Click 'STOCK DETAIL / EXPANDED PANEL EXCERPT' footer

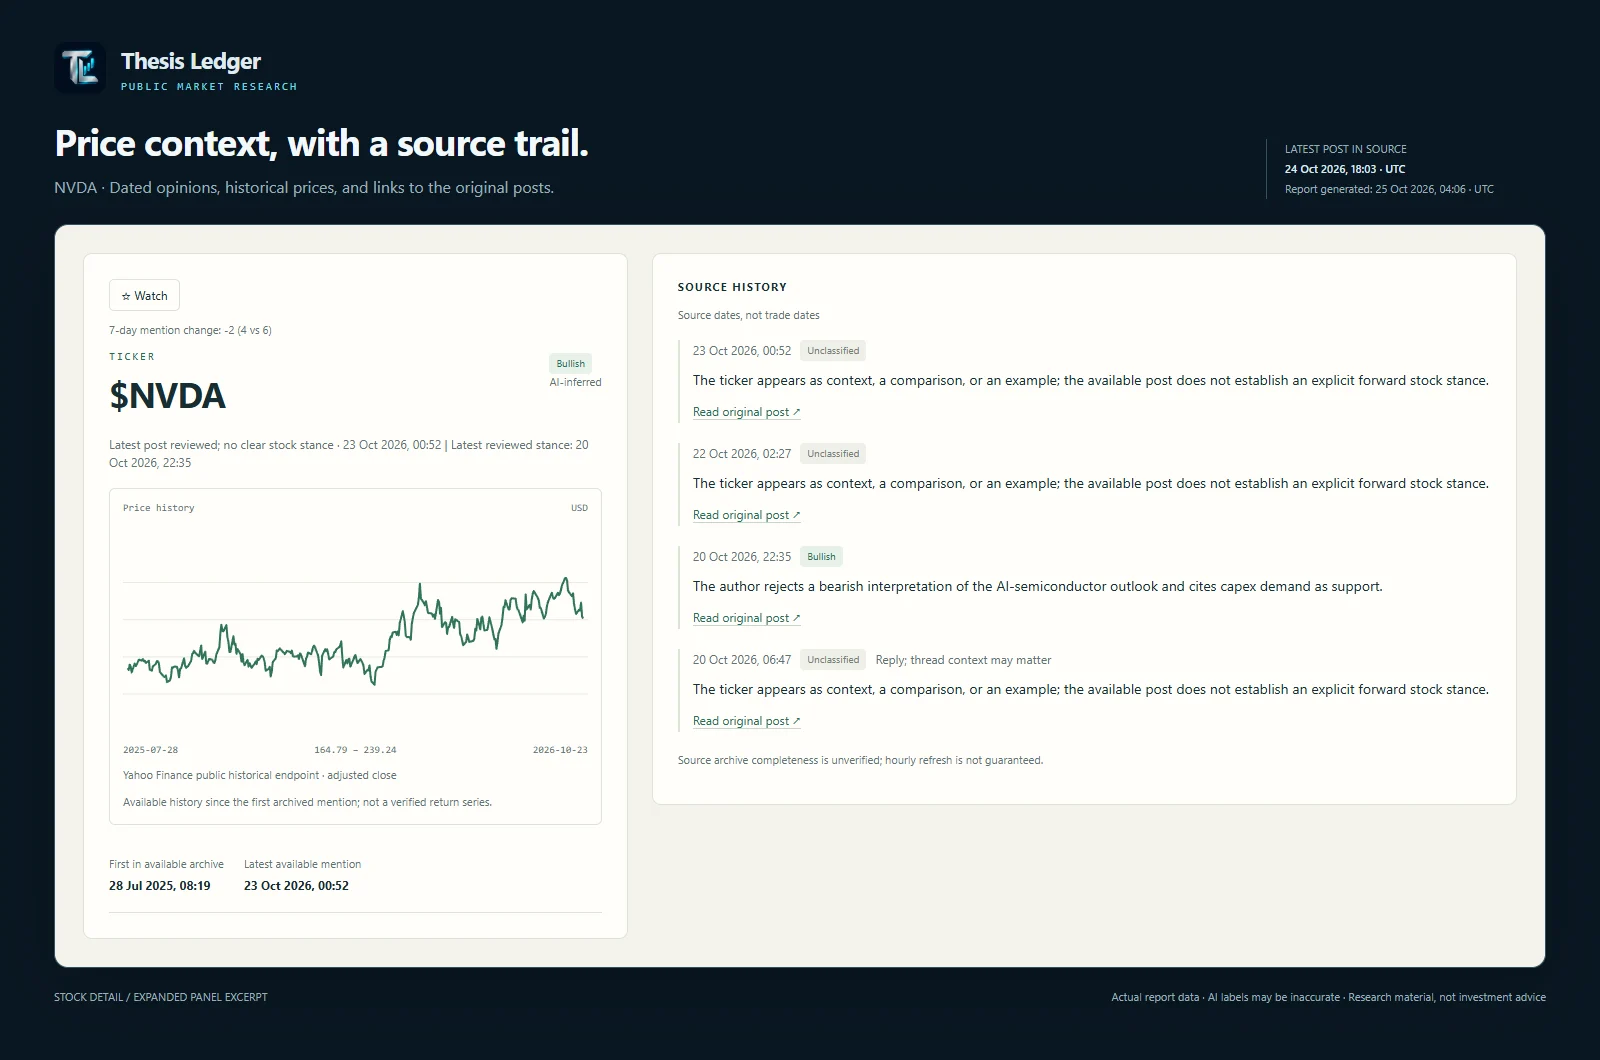161,997
